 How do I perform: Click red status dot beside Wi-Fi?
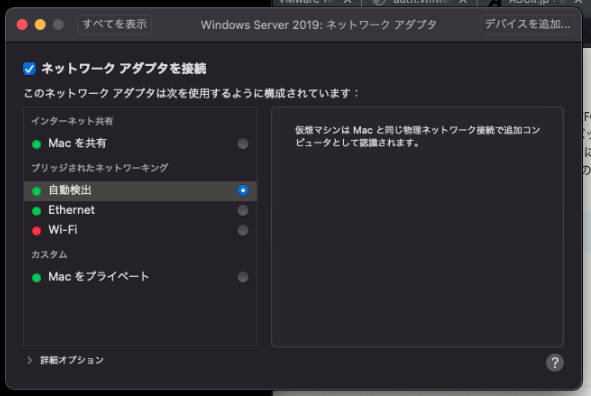(x=37, y=231)
